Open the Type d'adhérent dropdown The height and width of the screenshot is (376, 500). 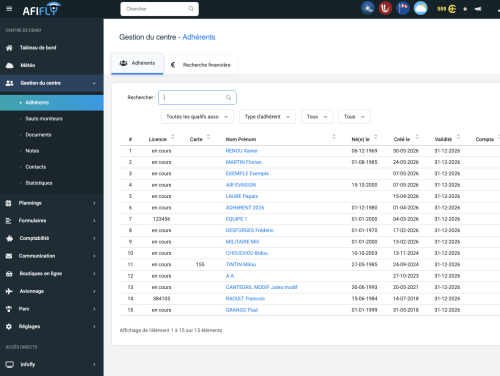[267, 117]
